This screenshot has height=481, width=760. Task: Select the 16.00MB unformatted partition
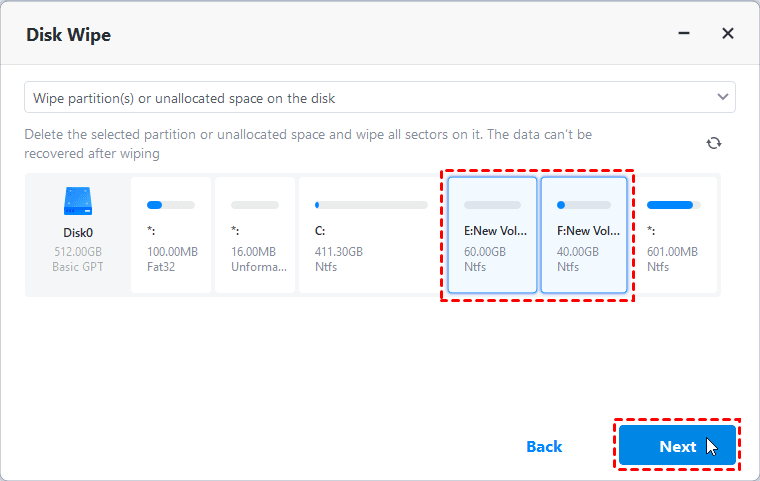[254, 236]
